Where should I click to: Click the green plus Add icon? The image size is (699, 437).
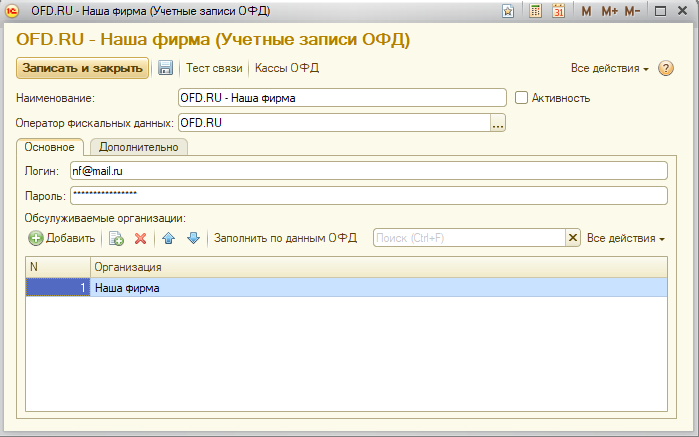coord(36,238)
